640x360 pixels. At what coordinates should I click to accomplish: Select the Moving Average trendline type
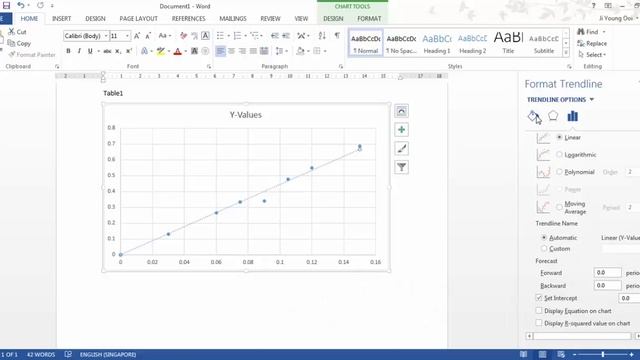point(559,207)
